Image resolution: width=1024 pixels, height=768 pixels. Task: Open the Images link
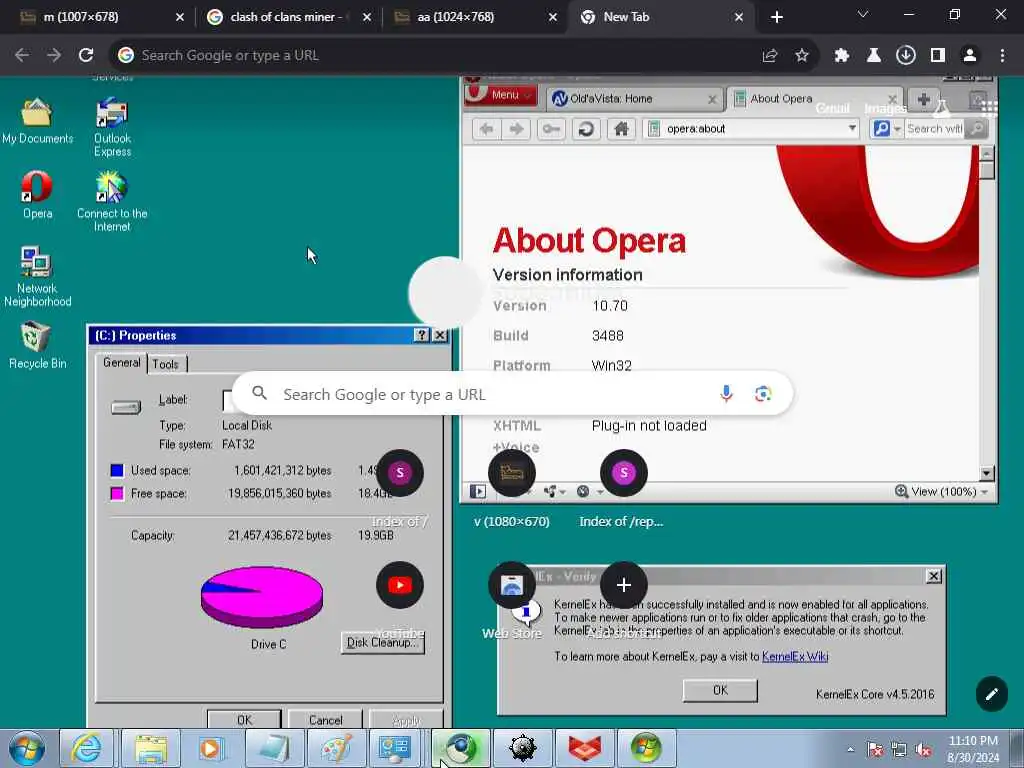coord(885,108)
